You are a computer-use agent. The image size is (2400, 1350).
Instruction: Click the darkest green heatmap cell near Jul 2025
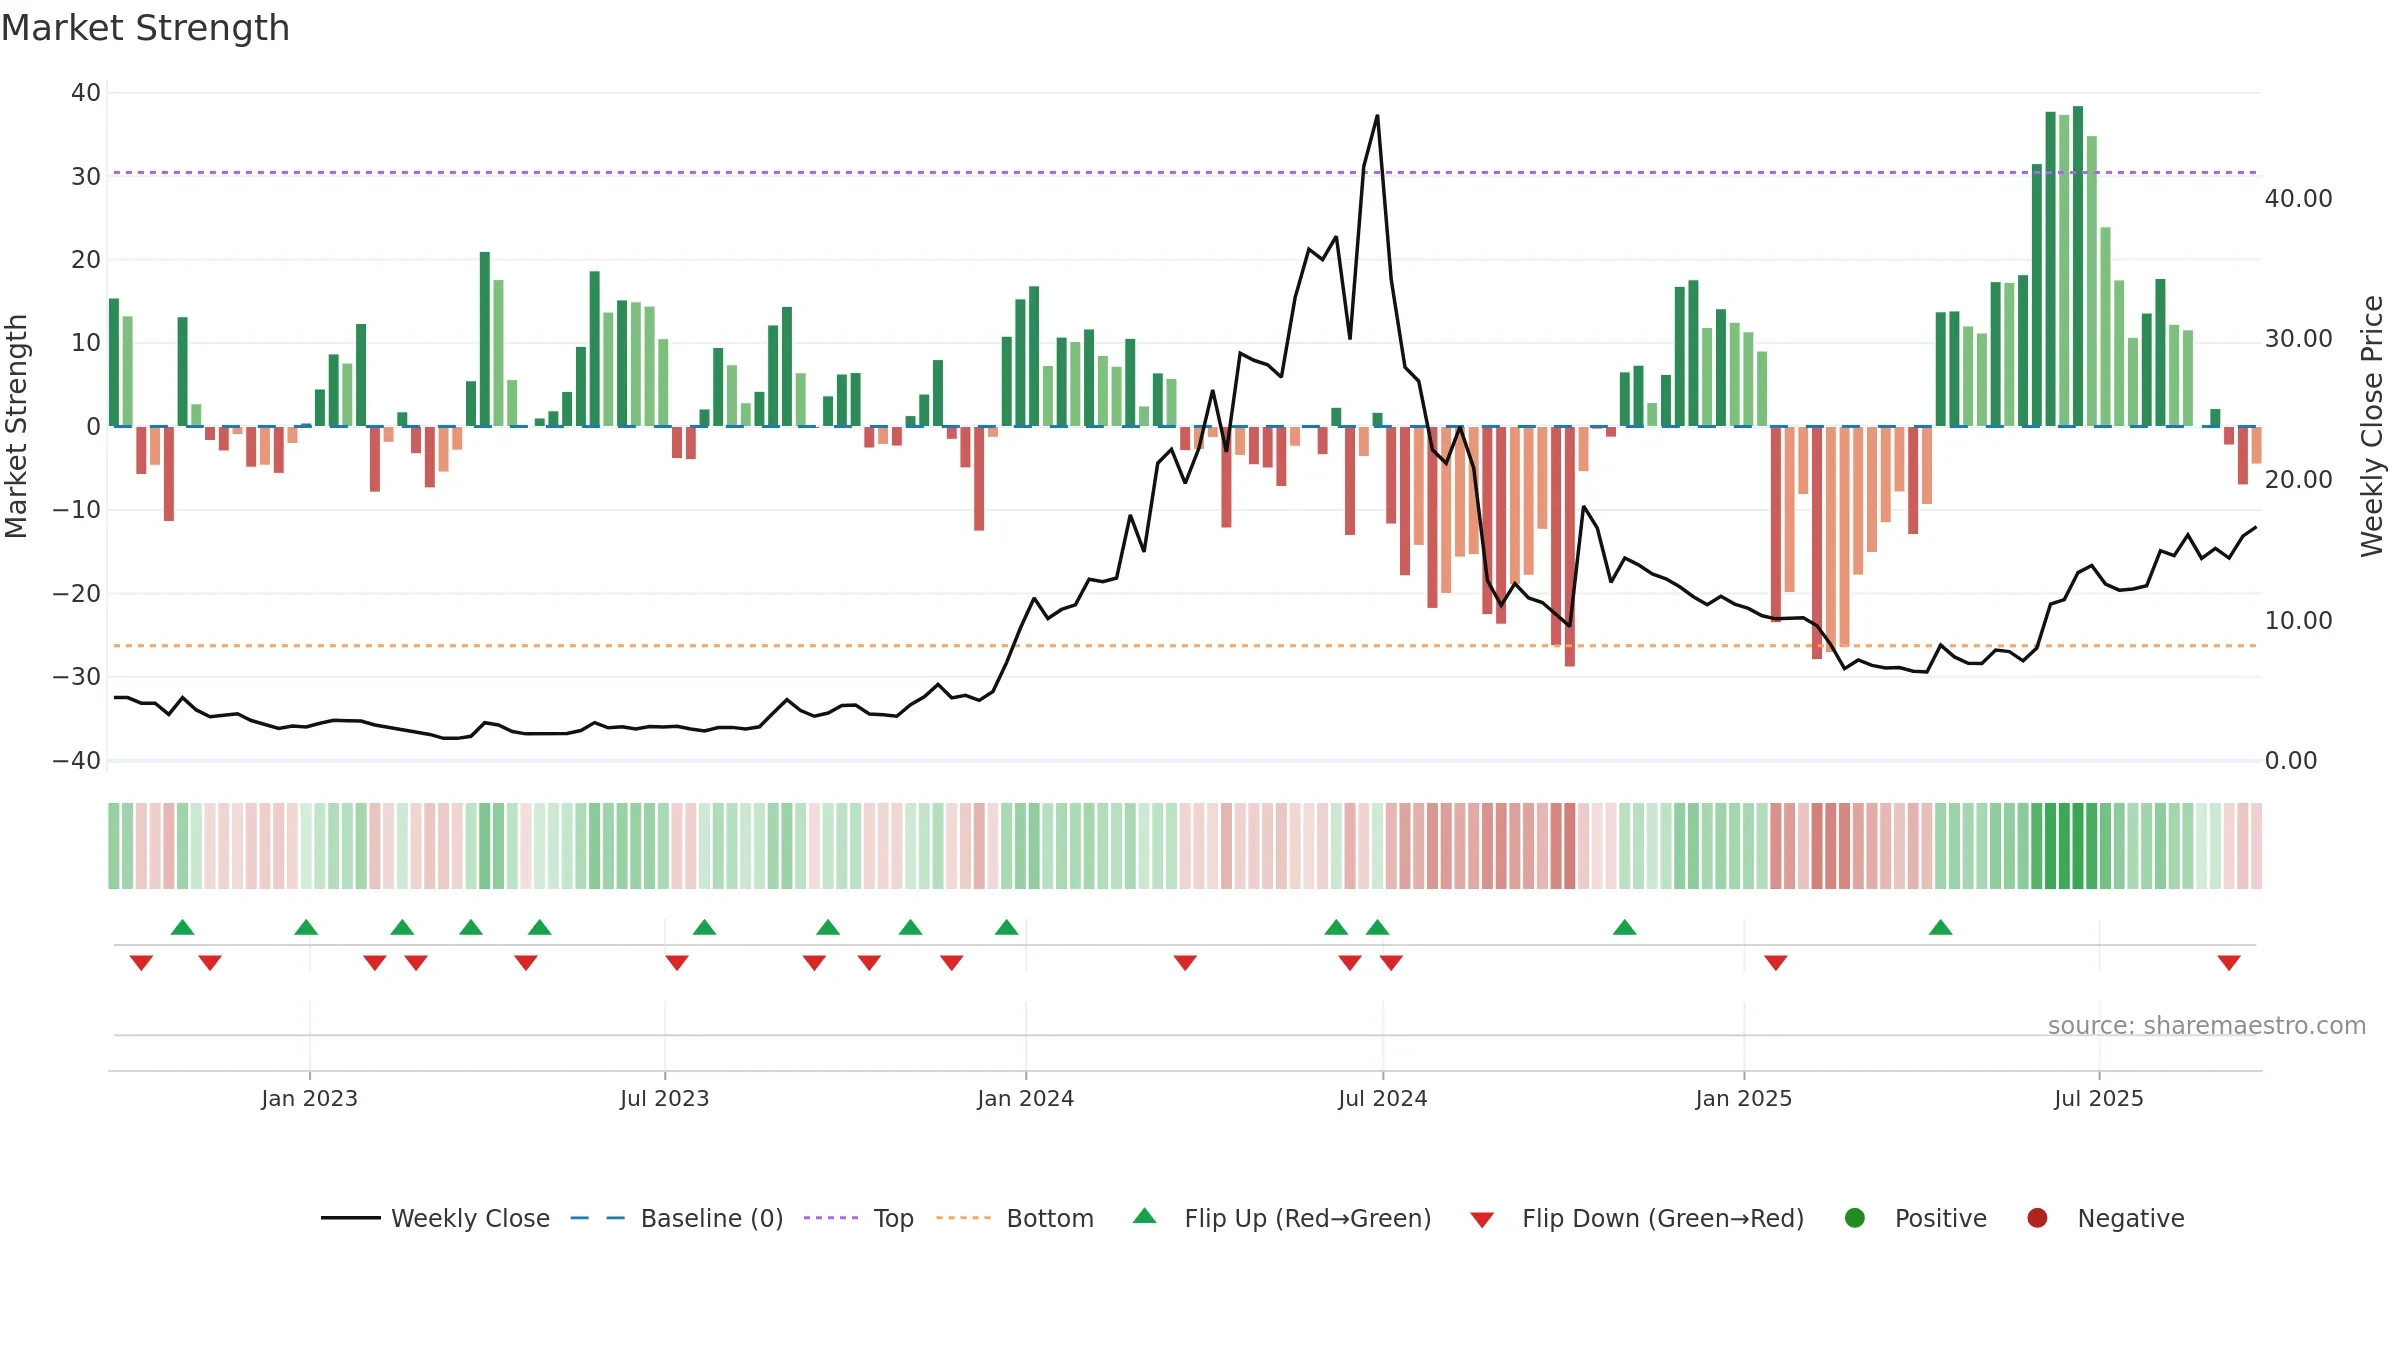[x=2078, y=846]
